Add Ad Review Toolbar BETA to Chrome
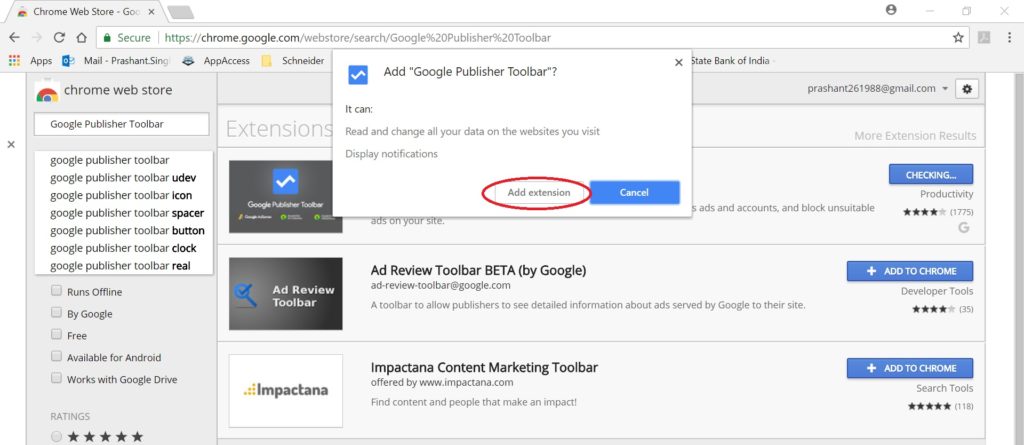The image size is (1024, 445). pos(910,271)
